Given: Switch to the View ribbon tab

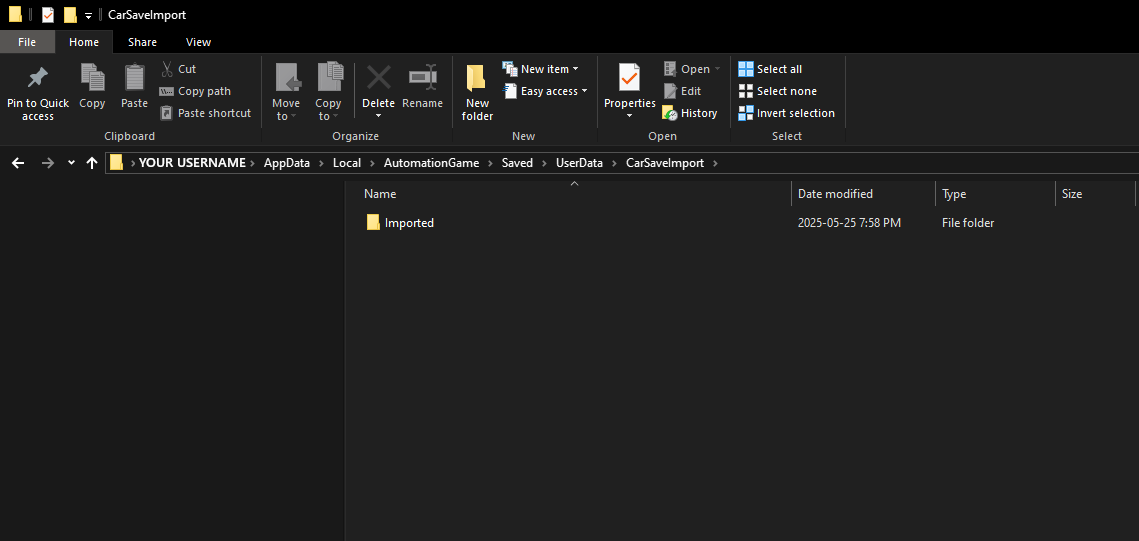Looking at the screenshot, I should tap(198, 42).
